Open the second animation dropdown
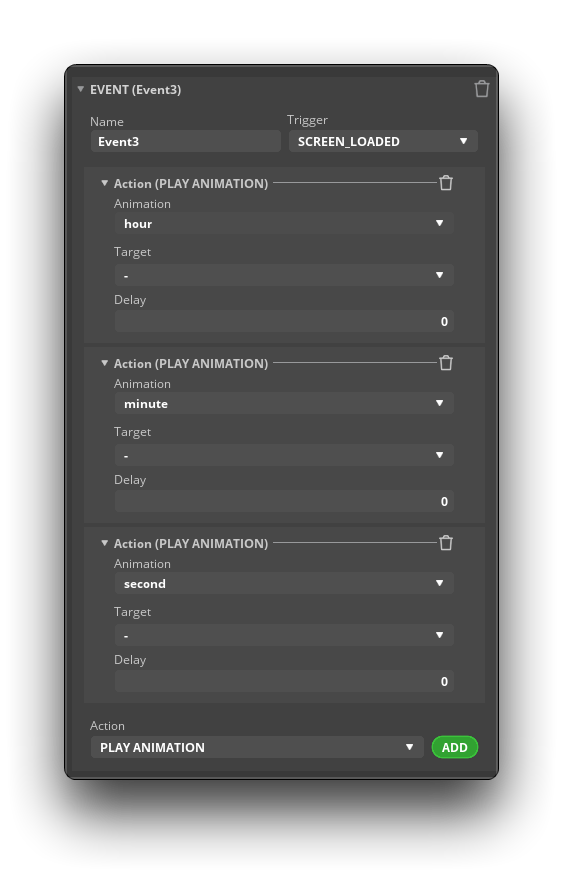Image resolution: width=563 pixels, height=876 pixels. pyautogui.click(x=284, y=583)
